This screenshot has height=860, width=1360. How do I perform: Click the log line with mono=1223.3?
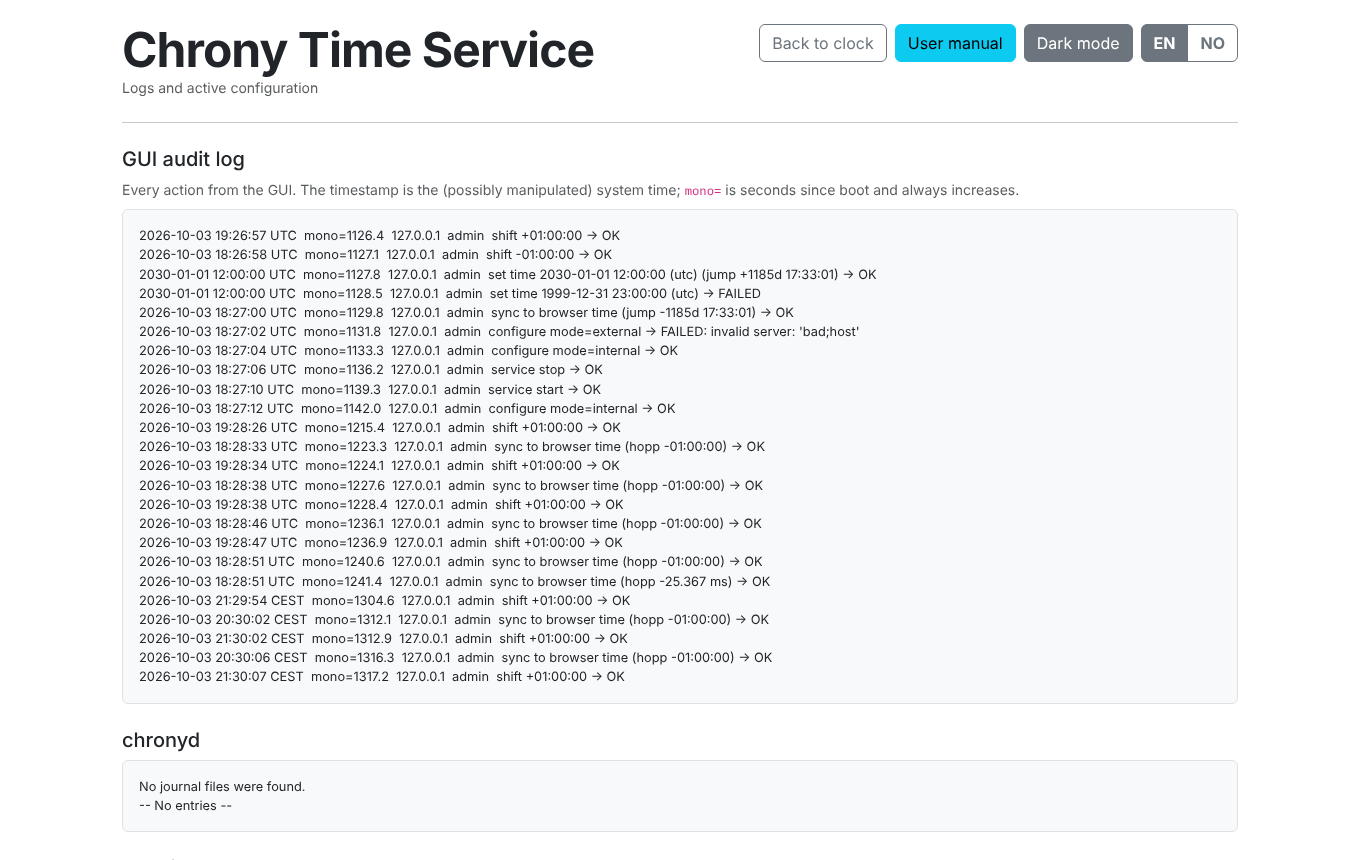click(x=452, y=446)
